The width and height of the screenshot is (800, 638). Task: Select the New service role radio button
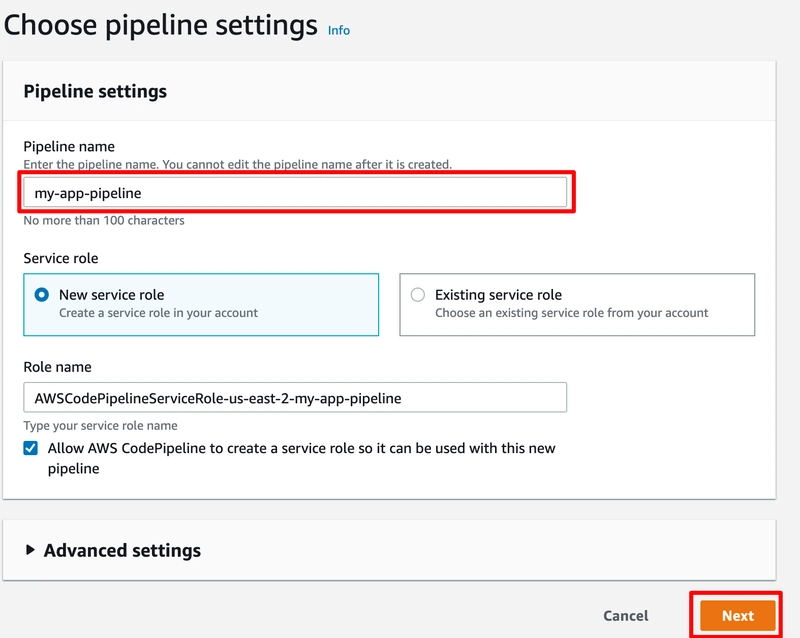point(42,295)
